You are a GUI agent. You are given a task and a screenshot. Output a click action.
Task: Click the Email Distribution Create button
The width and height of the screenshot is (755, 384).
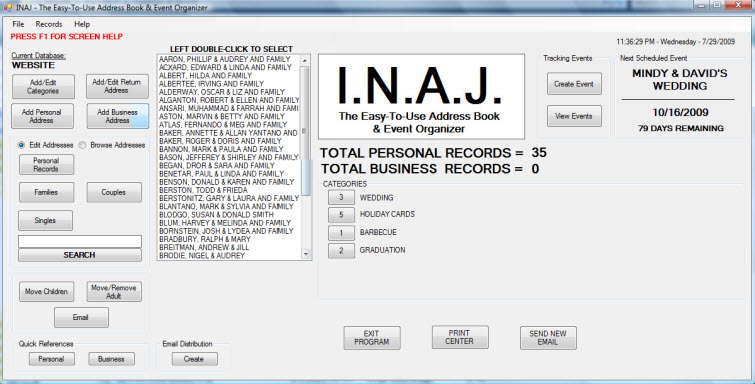pos(194,359)
